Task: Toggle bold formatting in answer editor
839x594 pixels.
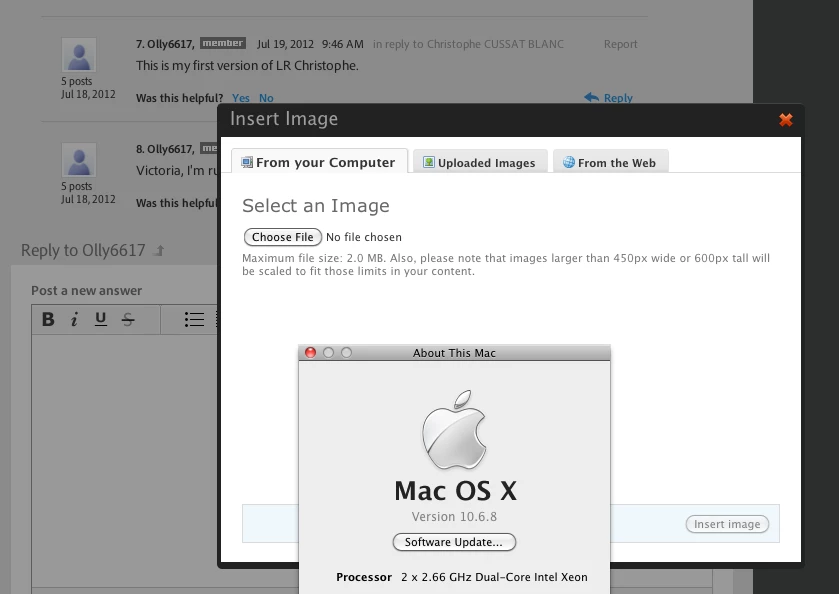Action: (x=48, y=319)
